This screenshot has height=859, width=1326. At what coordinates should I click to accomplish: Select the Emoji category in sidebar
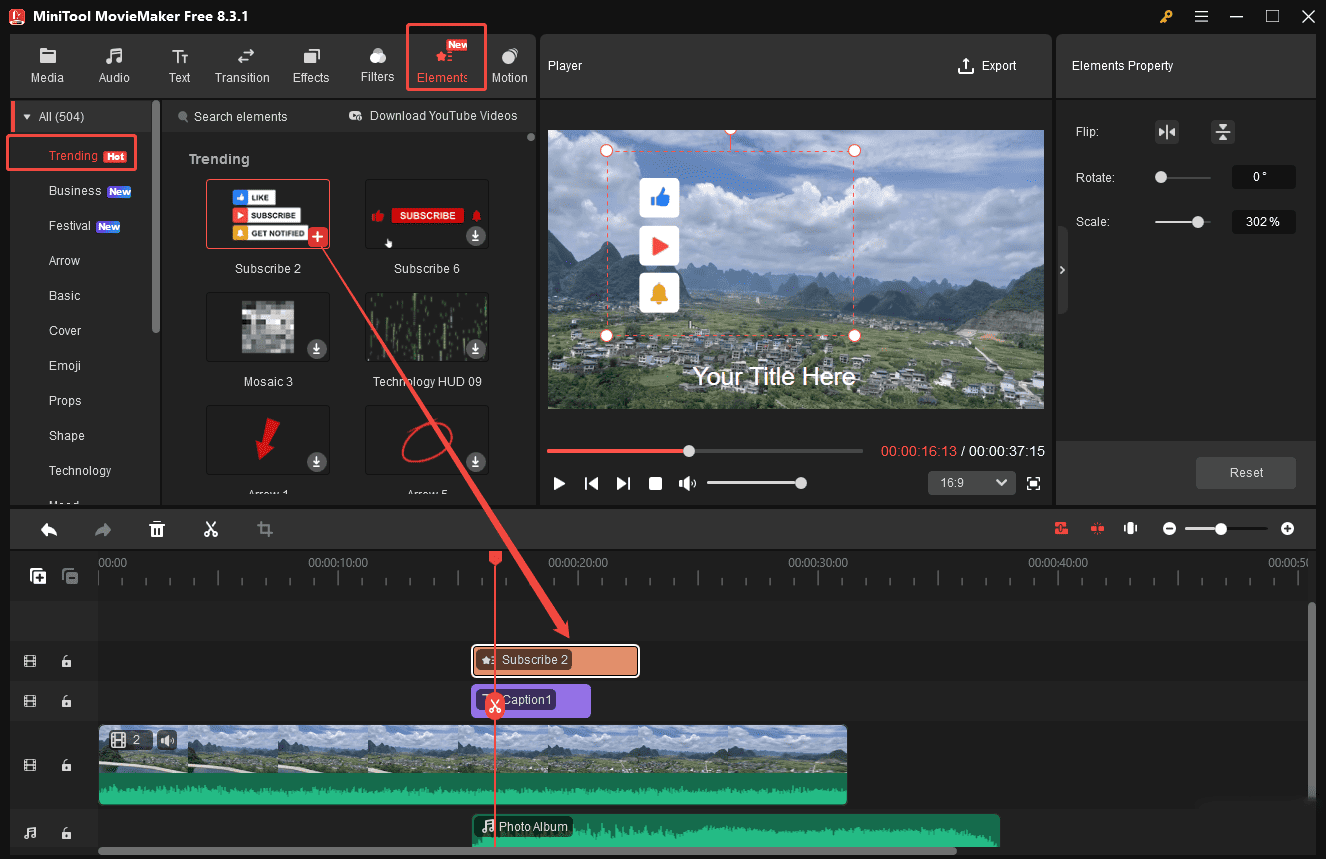click(64, 365)
